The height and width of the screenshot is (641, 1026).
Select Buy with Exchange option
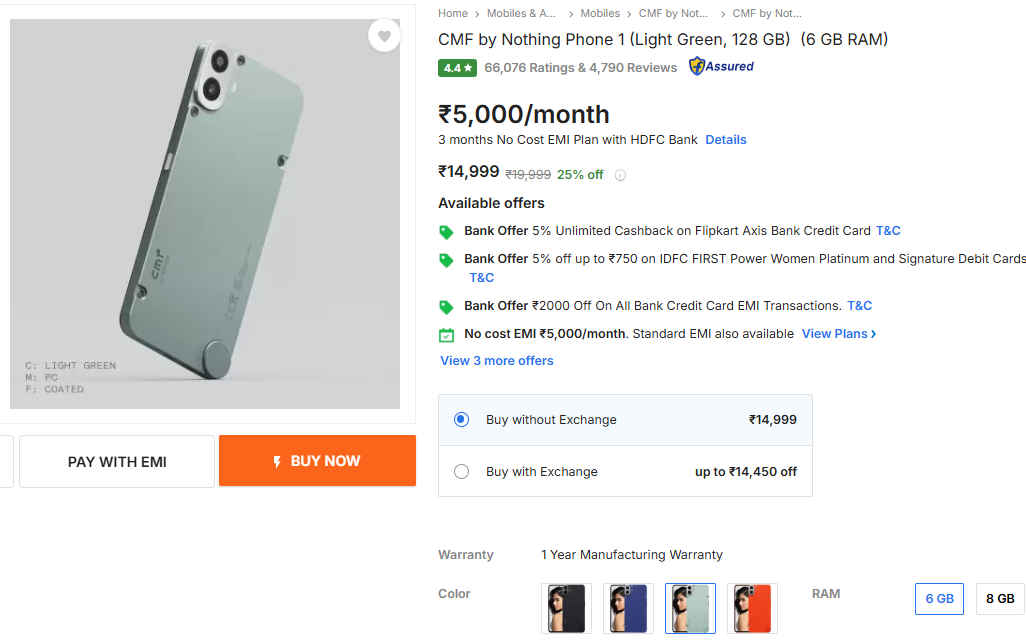(461, 472)
